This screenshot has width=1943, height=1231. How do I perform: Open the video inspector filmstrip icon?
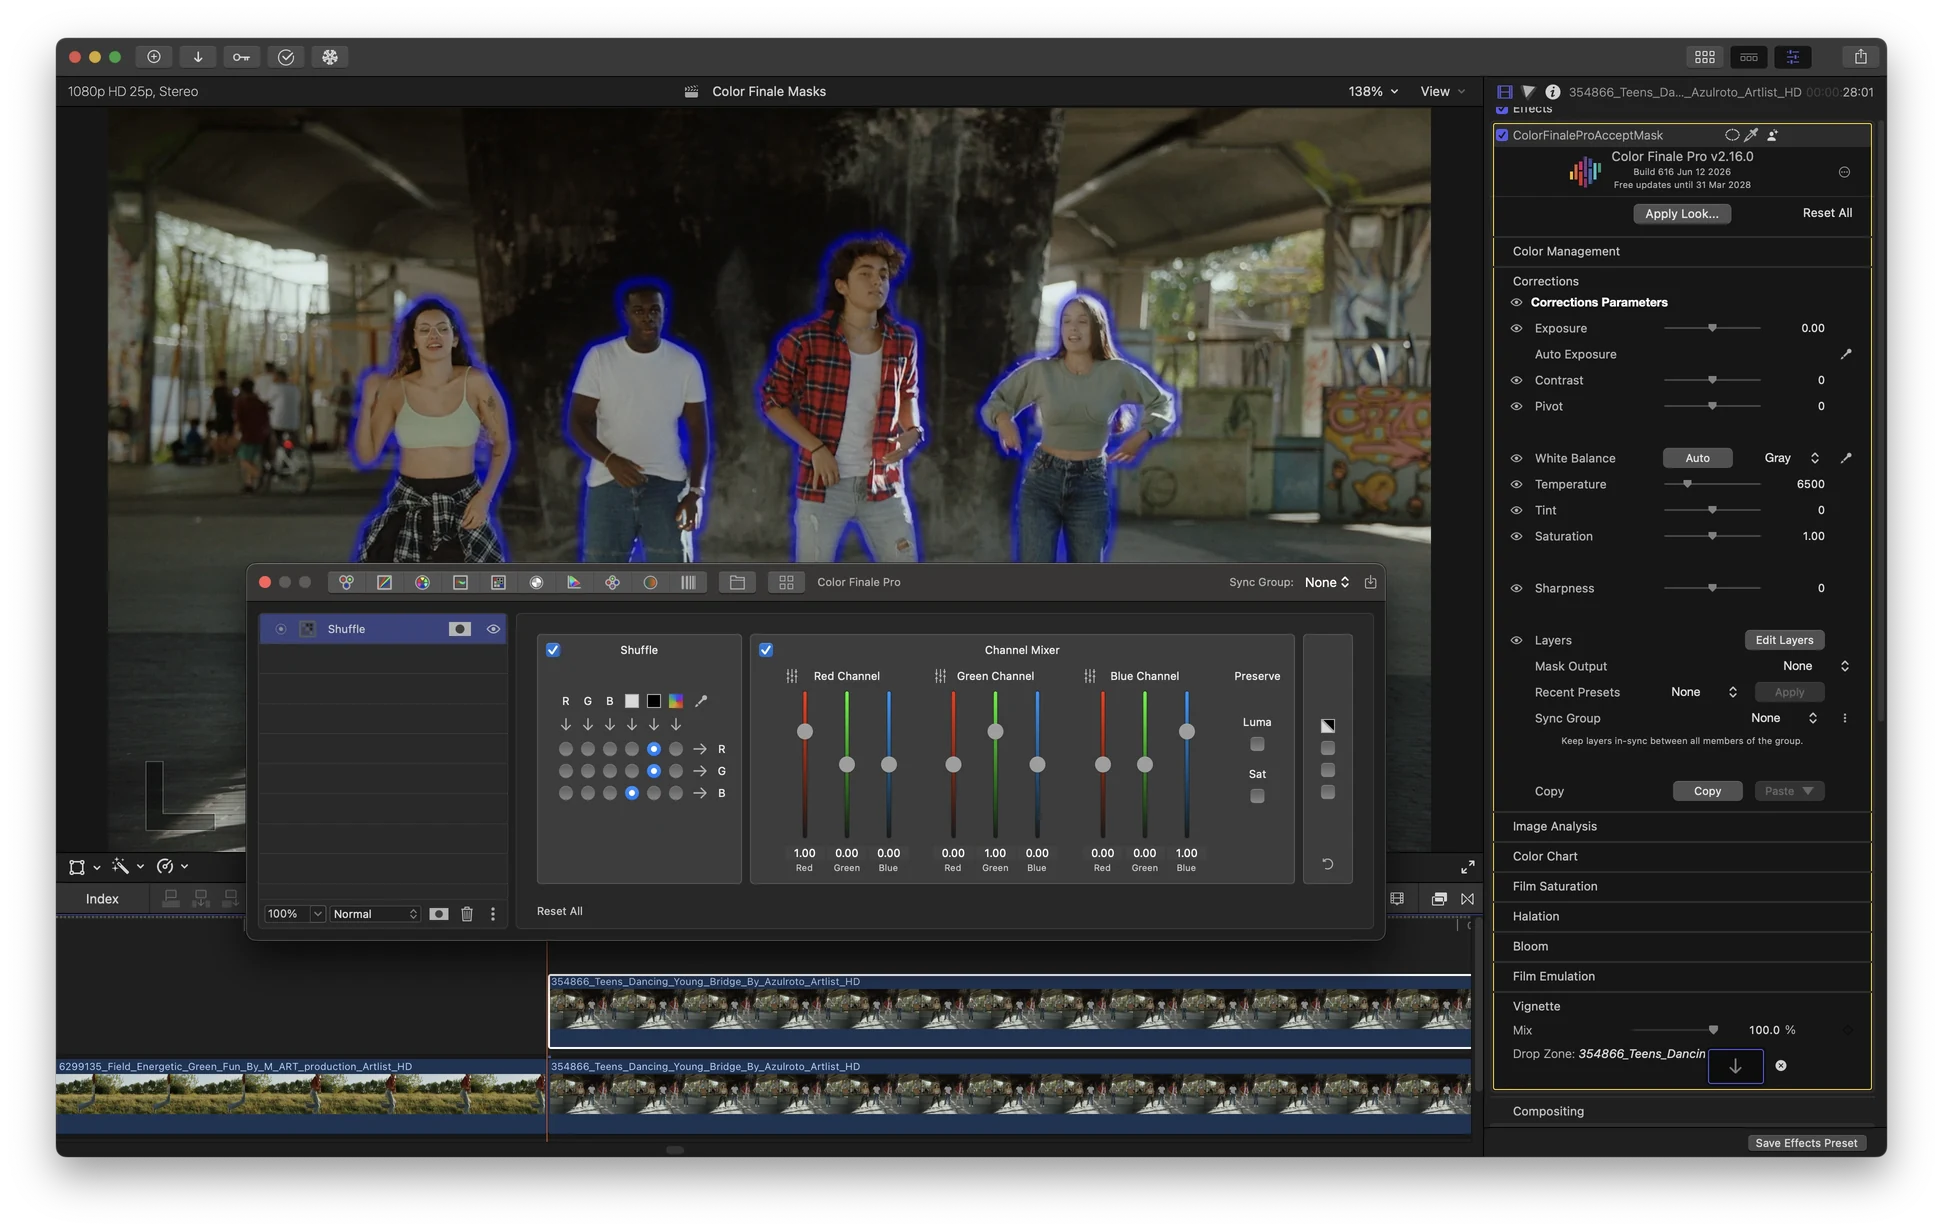click(1504, 91)
